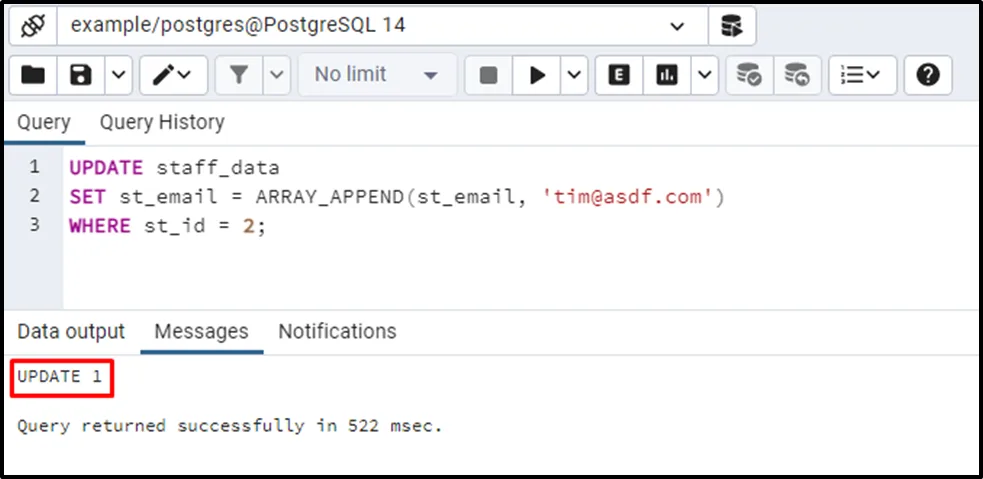Run Explain Analyze chart icon
This screenshot has height=479, width=983.
pos(667,75)
